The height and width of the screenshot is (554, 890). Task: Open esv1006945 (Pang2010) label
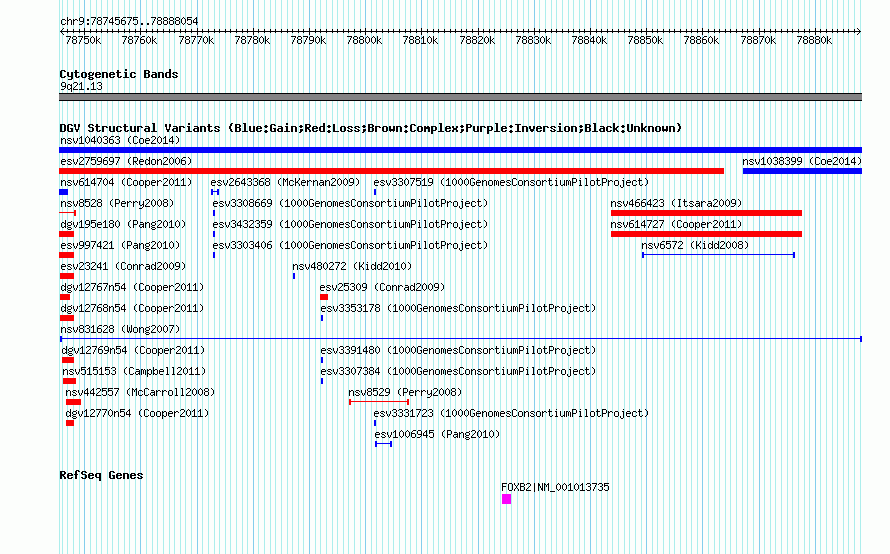tap(437, 434)
